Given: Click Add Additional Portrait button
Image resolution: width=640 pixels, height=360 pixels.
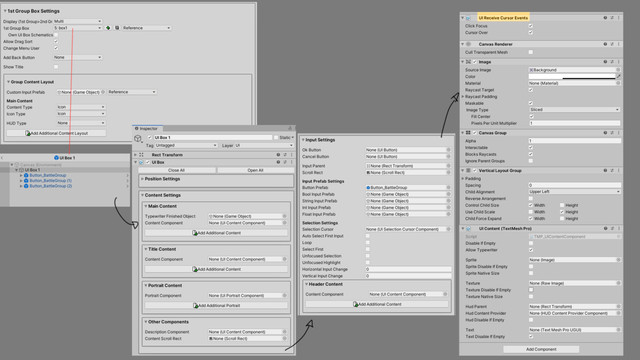Looking at the screenshot, I should 216,305.
